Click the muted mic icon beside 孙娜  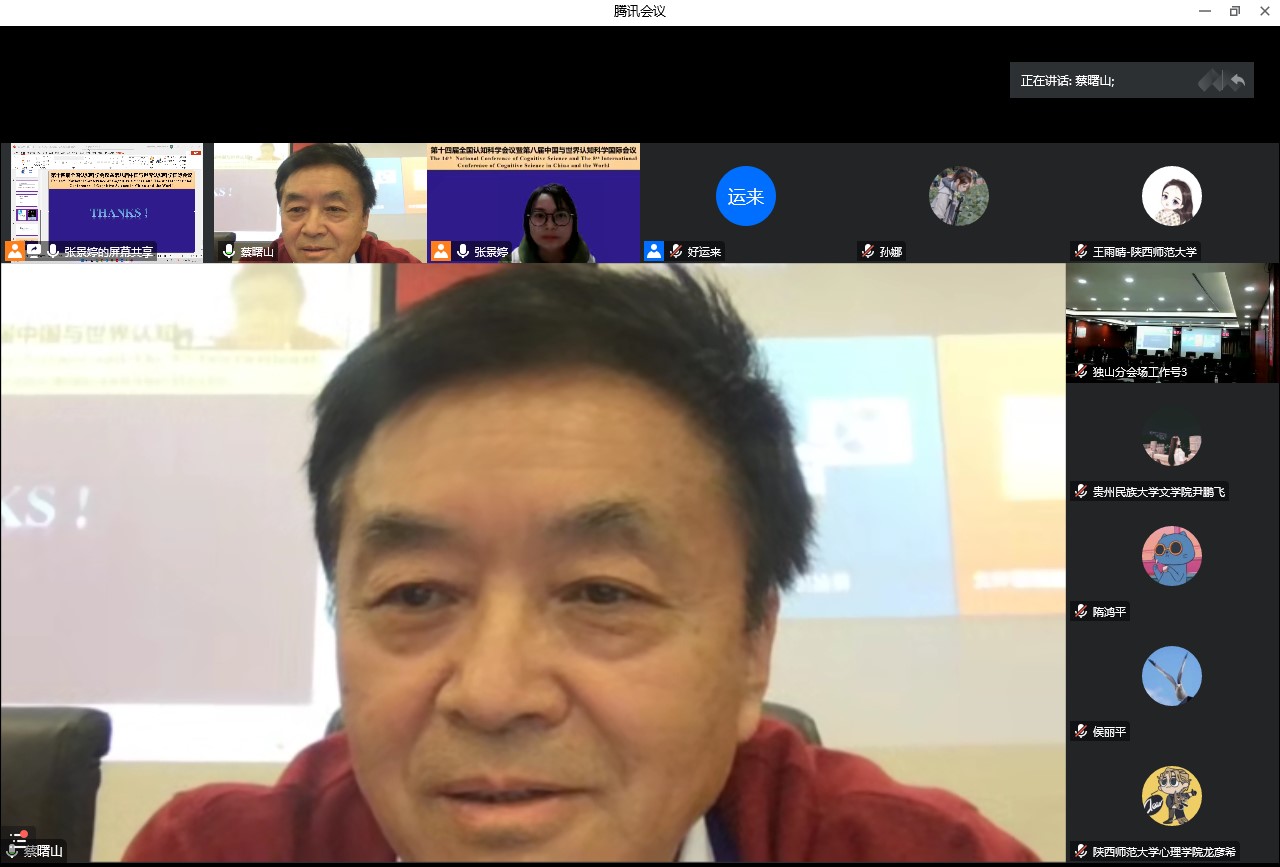pyautogui.click(x=868, y=251)
